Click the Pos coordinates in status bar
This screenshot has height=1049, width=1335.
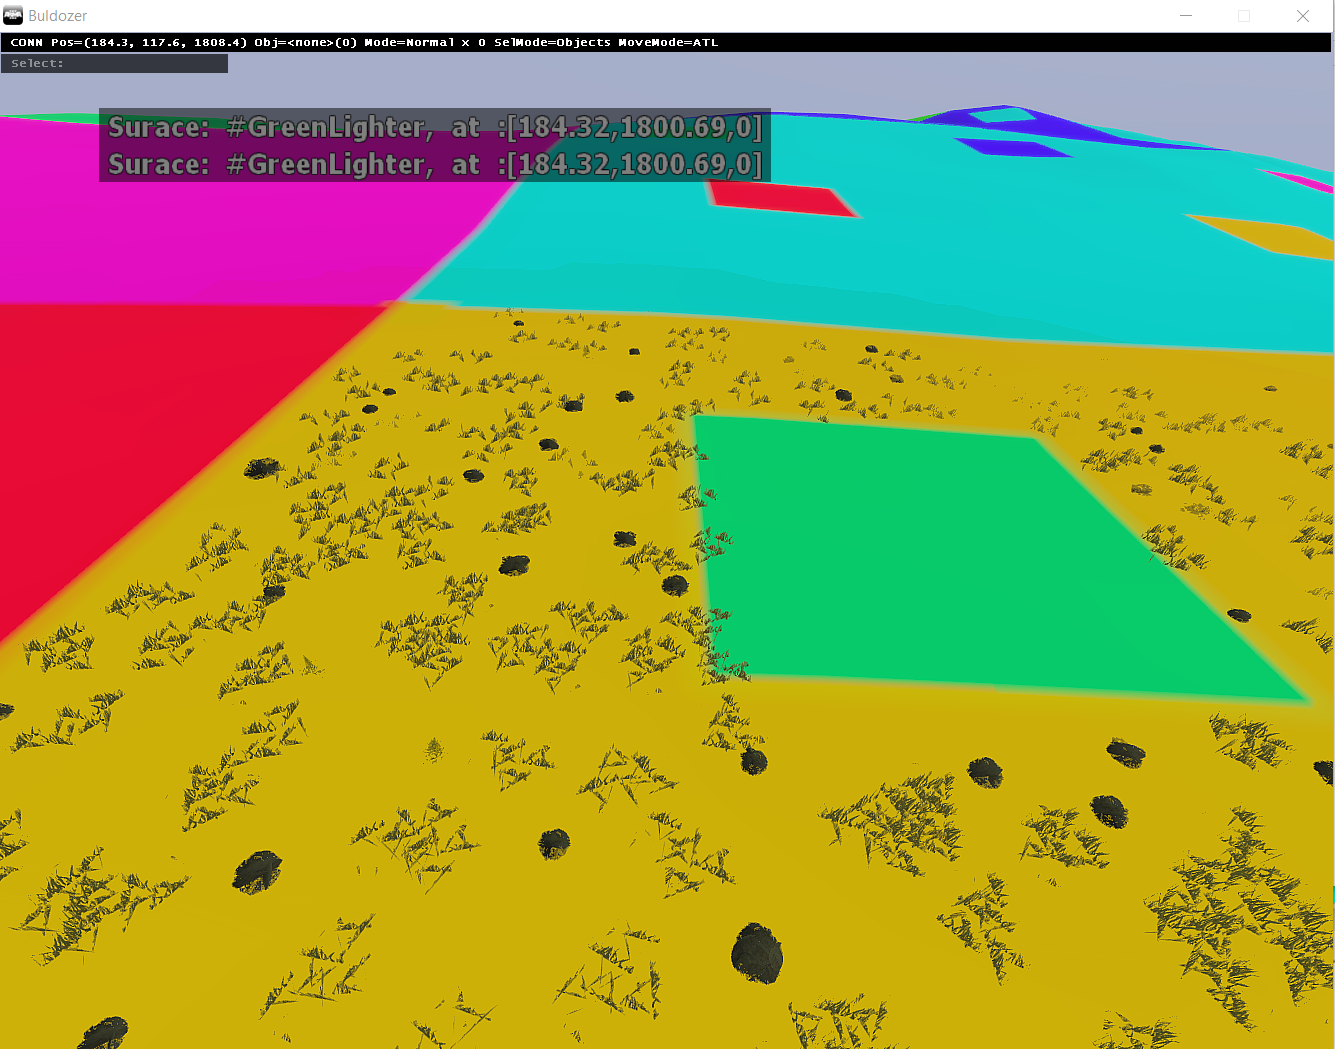click(x=148, y=43)
